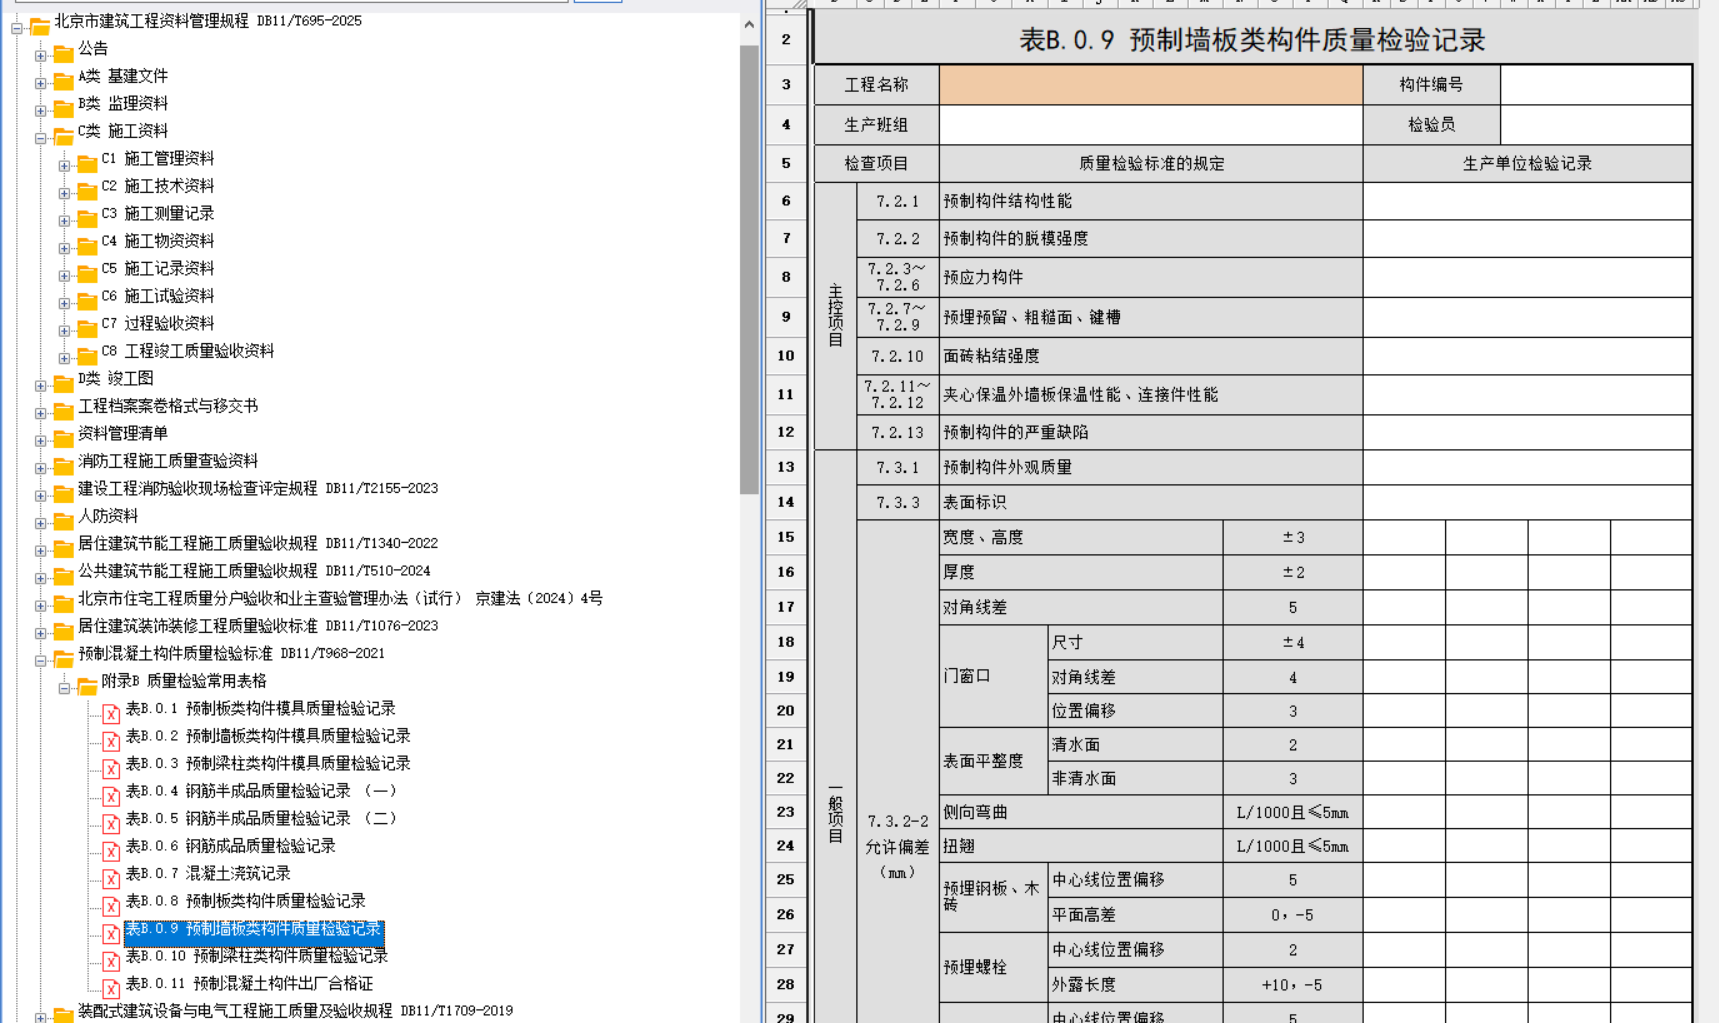The width and height of the screenshot is (1719, 1023).
Task: Click the folder icon for 附录B 质量检验常用表格
Action: 87,682
